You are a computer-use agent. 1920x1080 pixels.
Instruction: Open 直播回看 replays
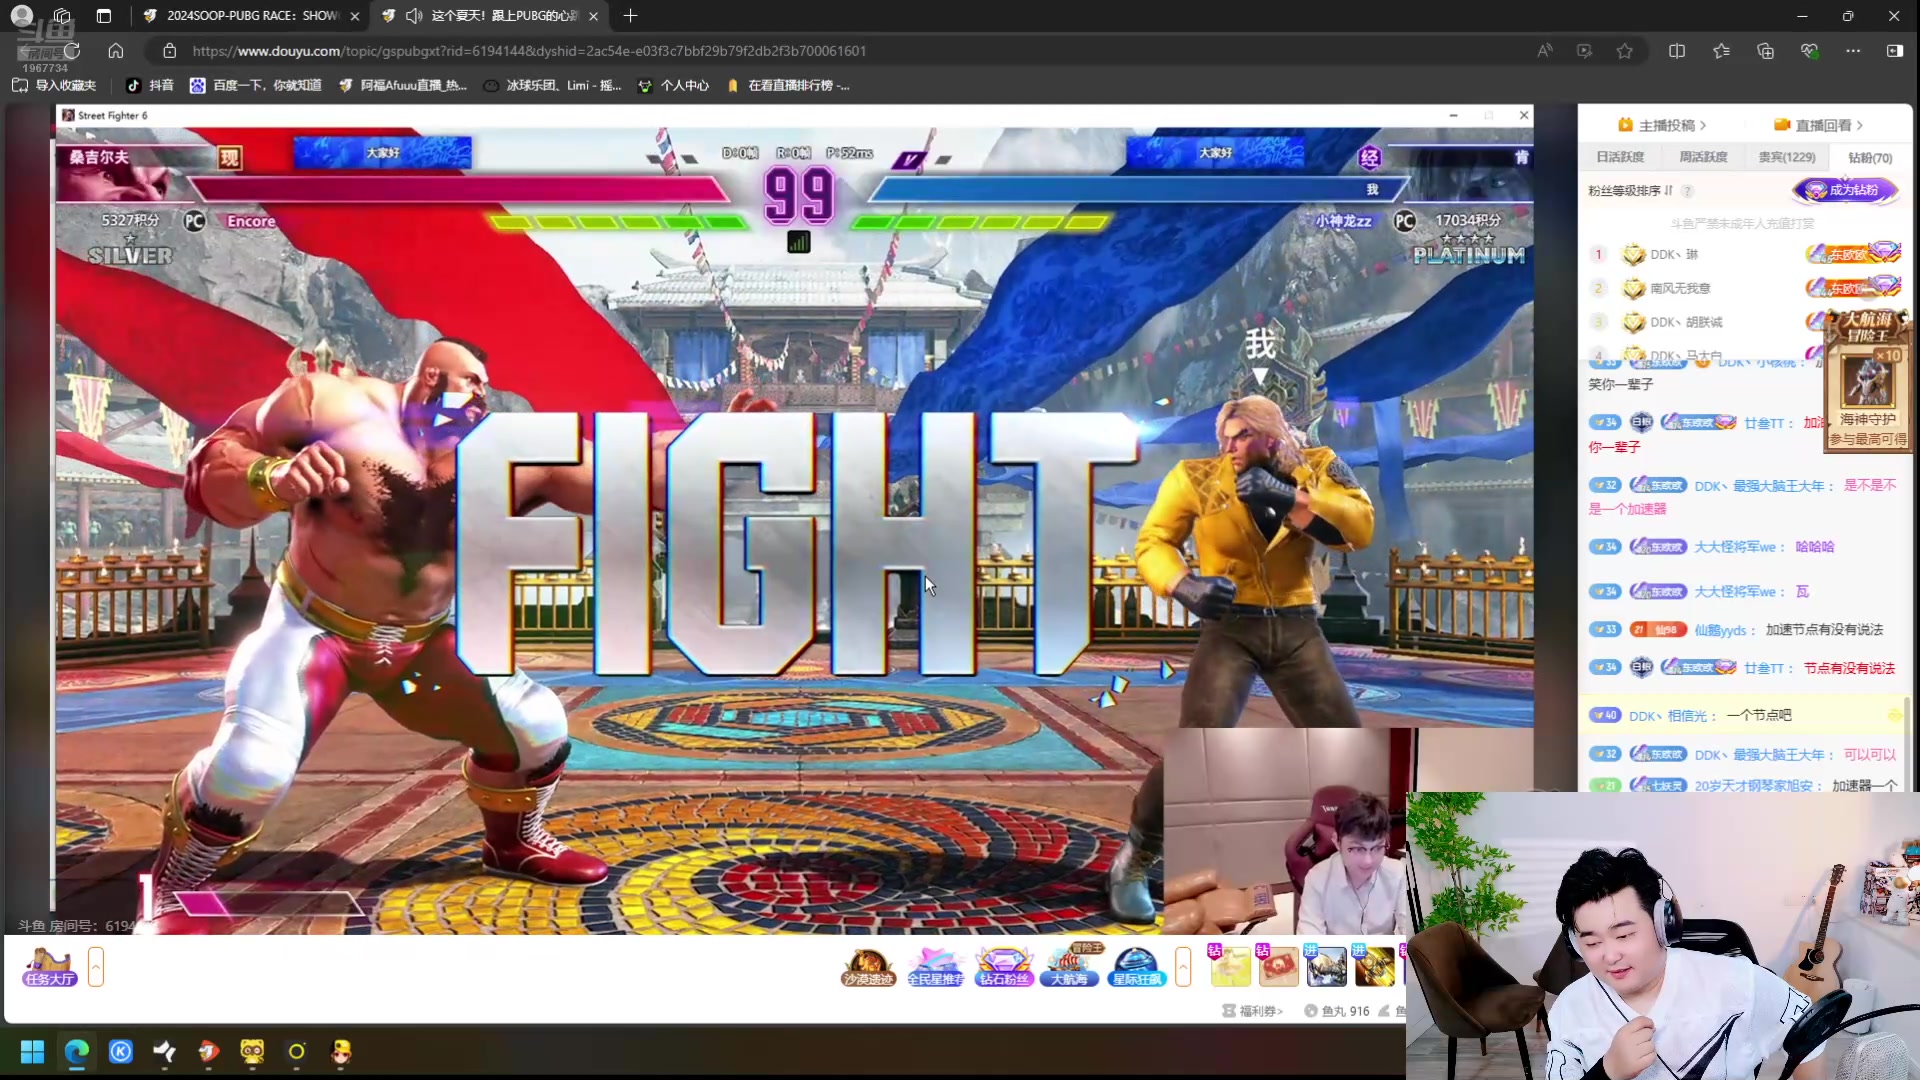(1818, 125)
